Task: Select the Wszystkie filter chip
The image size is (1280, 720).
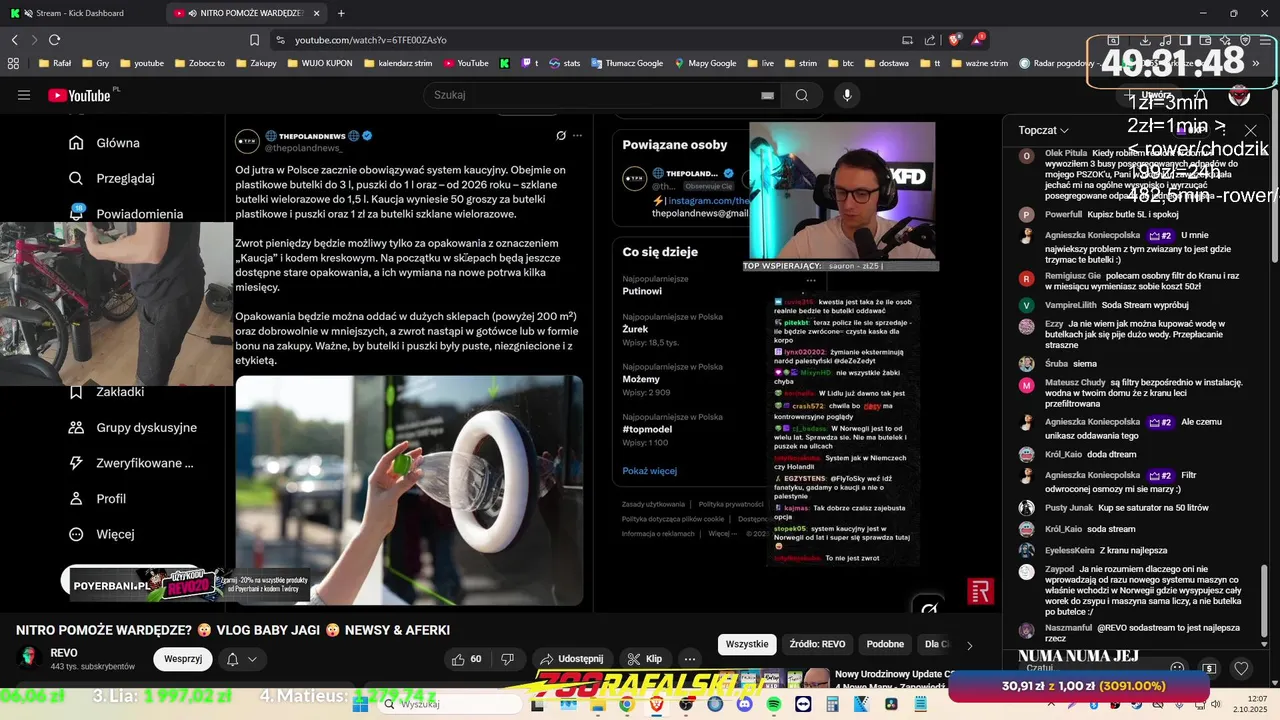Action: coord(747,644)
